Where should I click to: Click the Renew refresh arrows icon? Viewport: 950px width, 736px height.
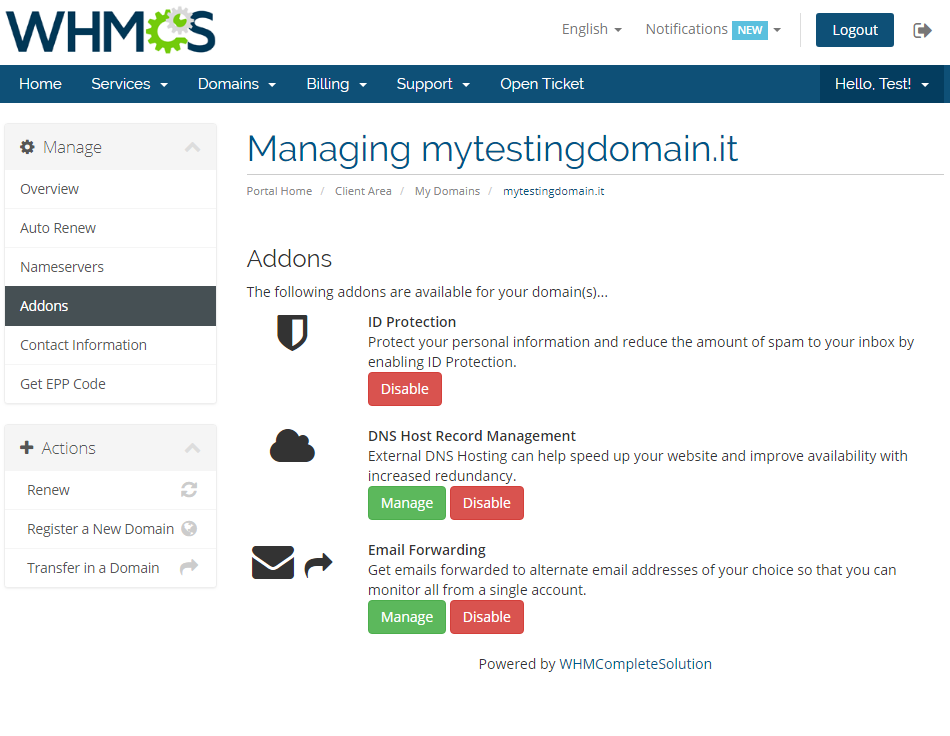(189, 489)
